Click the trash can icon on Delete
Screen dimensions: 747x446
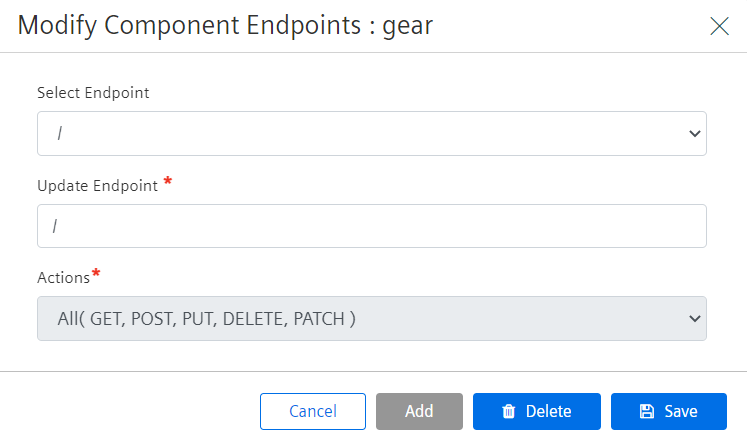pos(509,411)
